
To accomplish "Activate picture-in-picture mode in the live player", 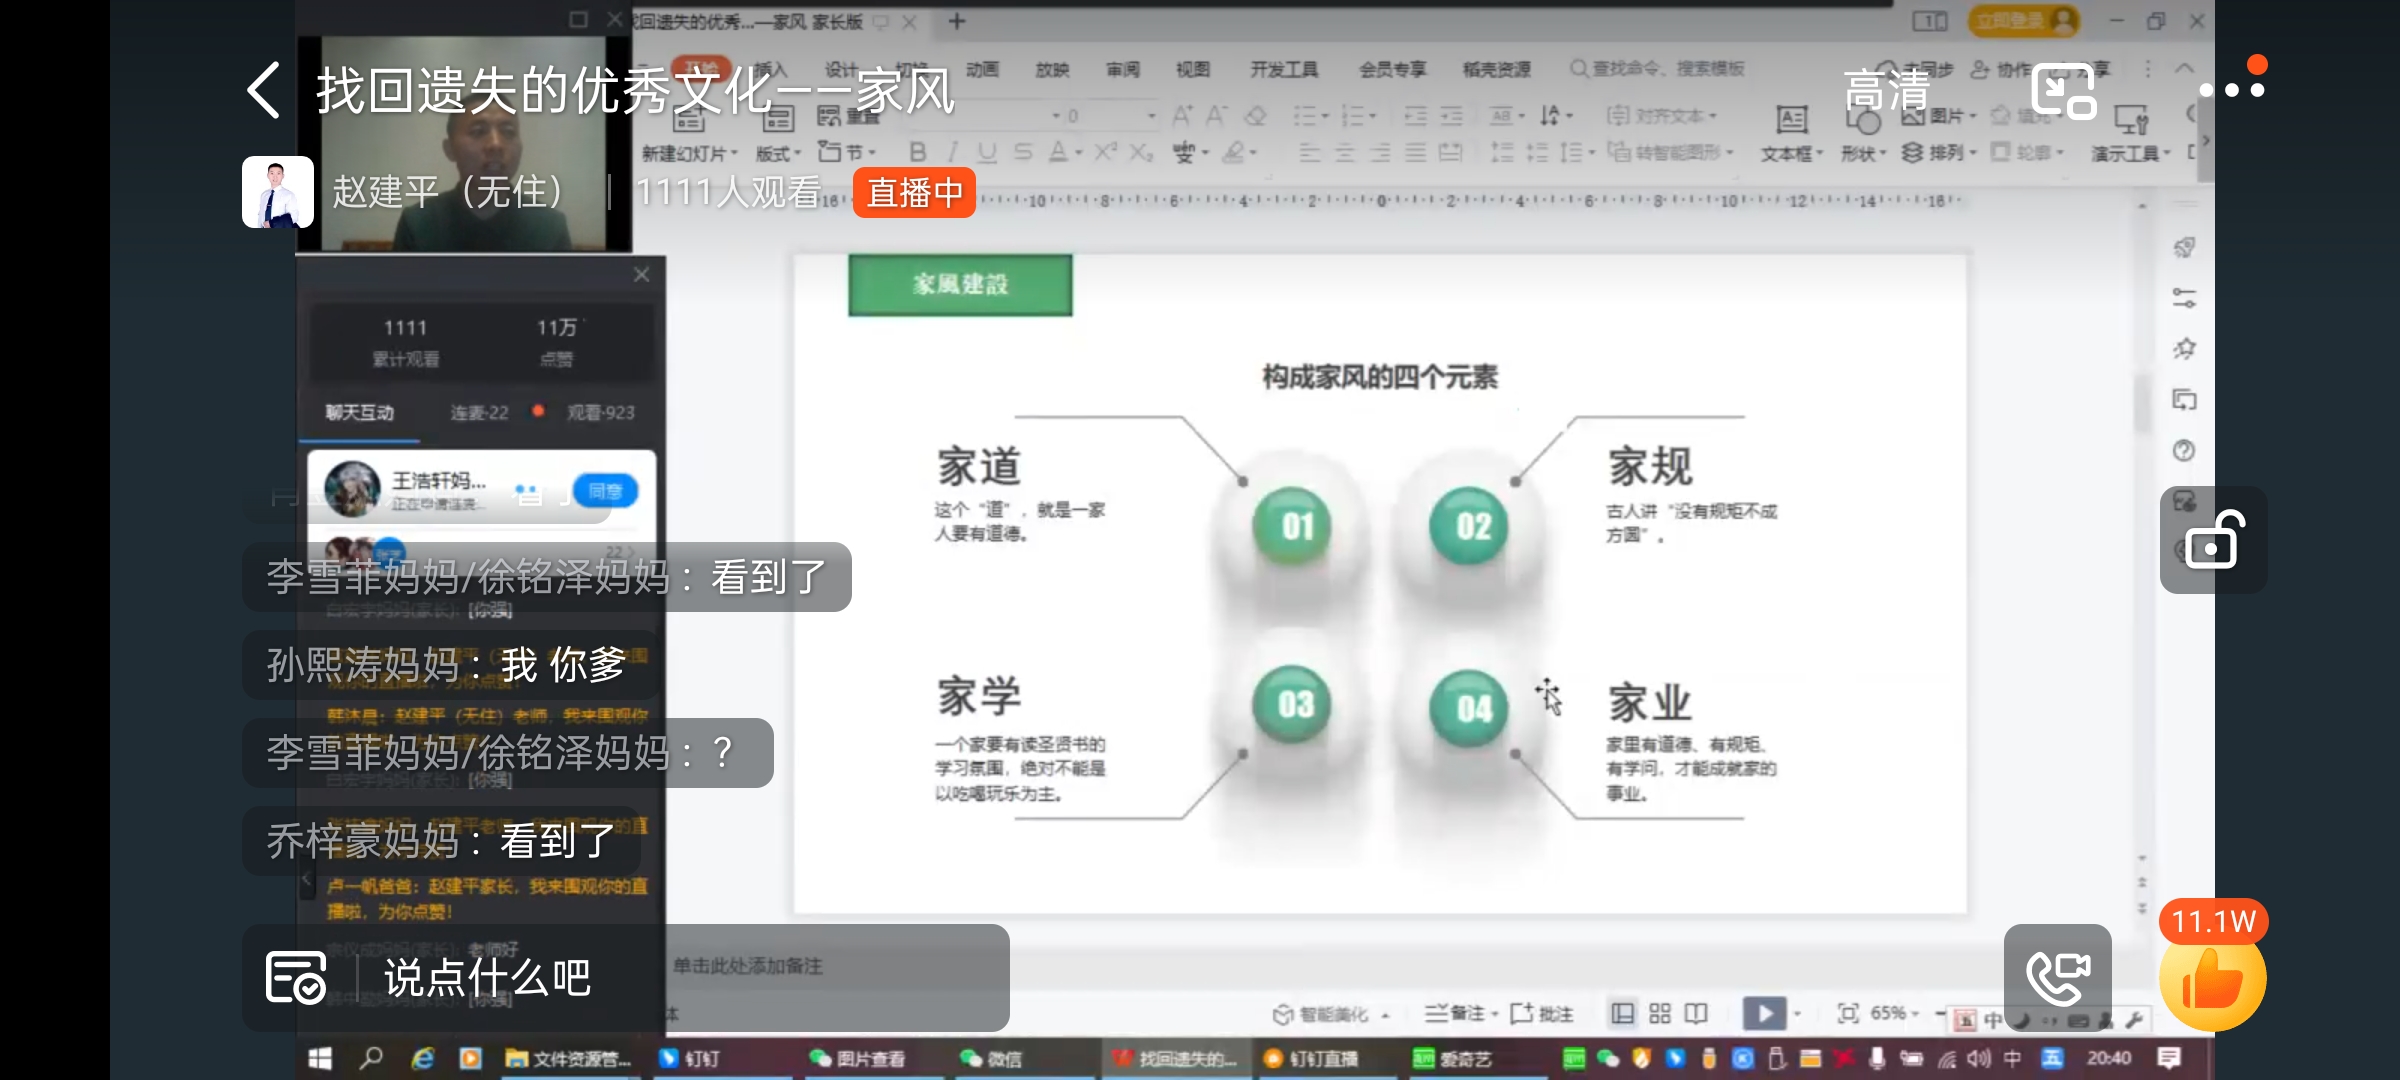I will 2062,91.
